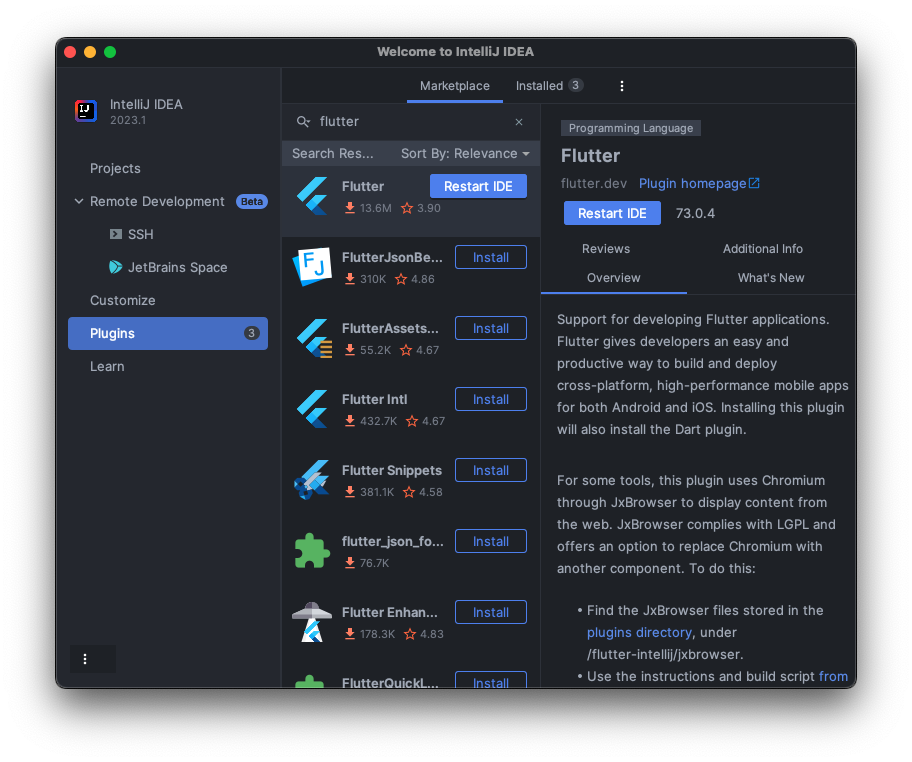Select the Flutter plugin logo icon

click(x=313, y=195)
